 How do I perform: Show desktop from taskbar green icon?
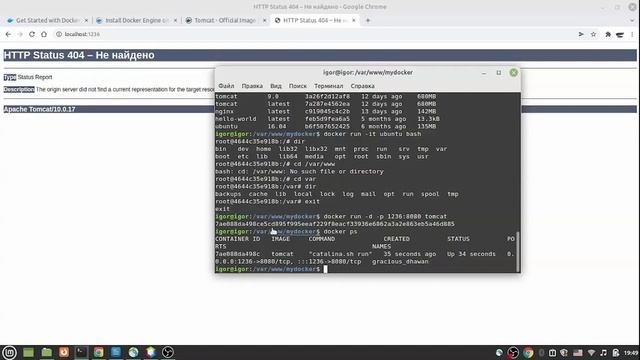28,352
